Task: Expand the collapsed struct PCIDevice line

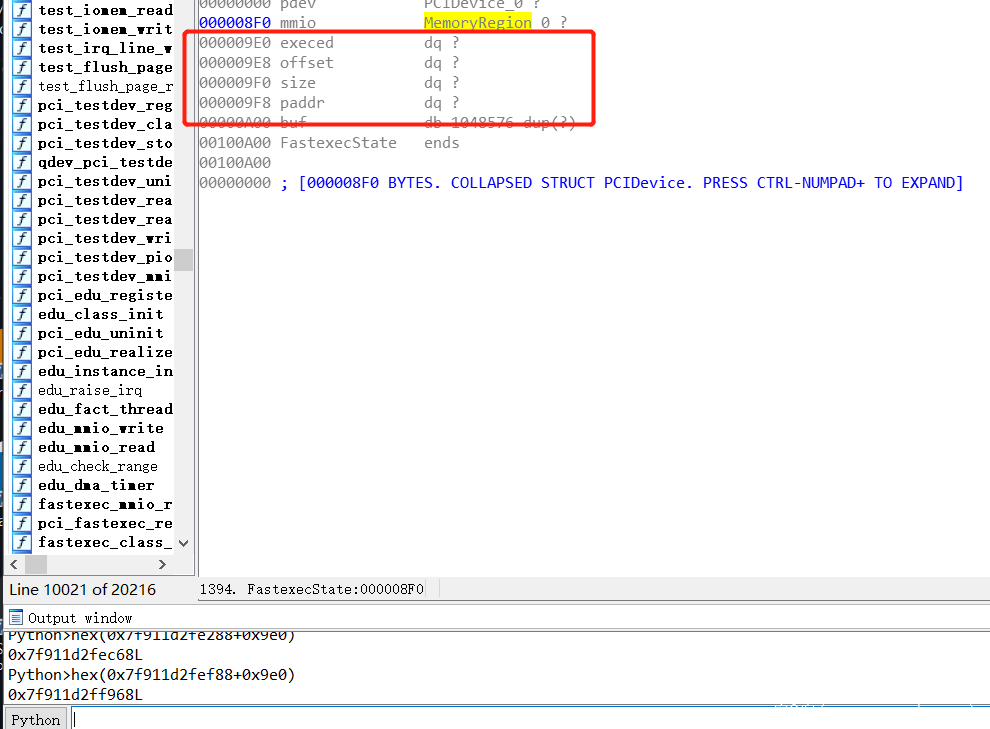Action: (580, 183)
